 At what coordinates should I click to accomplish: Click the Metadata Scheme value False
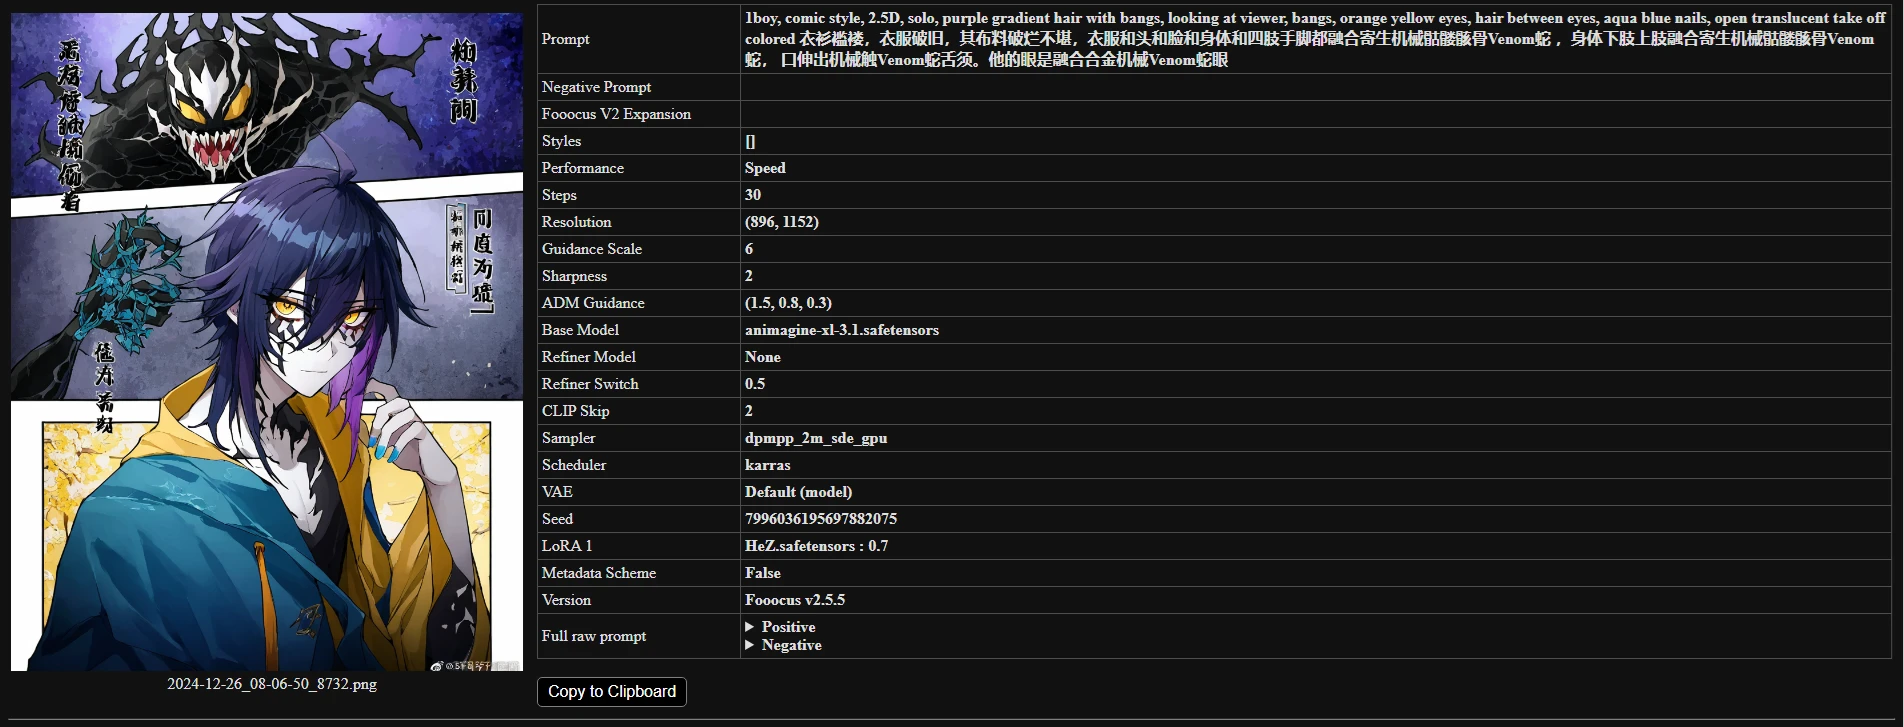click(x=763, y=573)
